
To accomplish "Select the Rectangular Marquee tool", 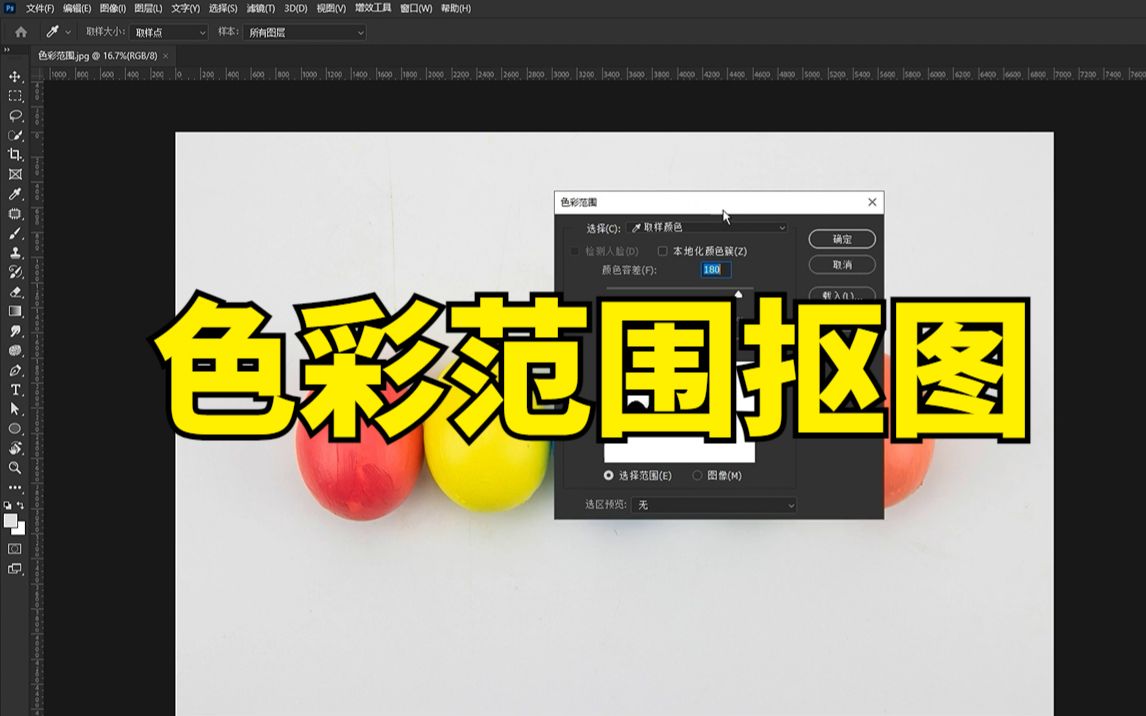I will pos(15,96).
